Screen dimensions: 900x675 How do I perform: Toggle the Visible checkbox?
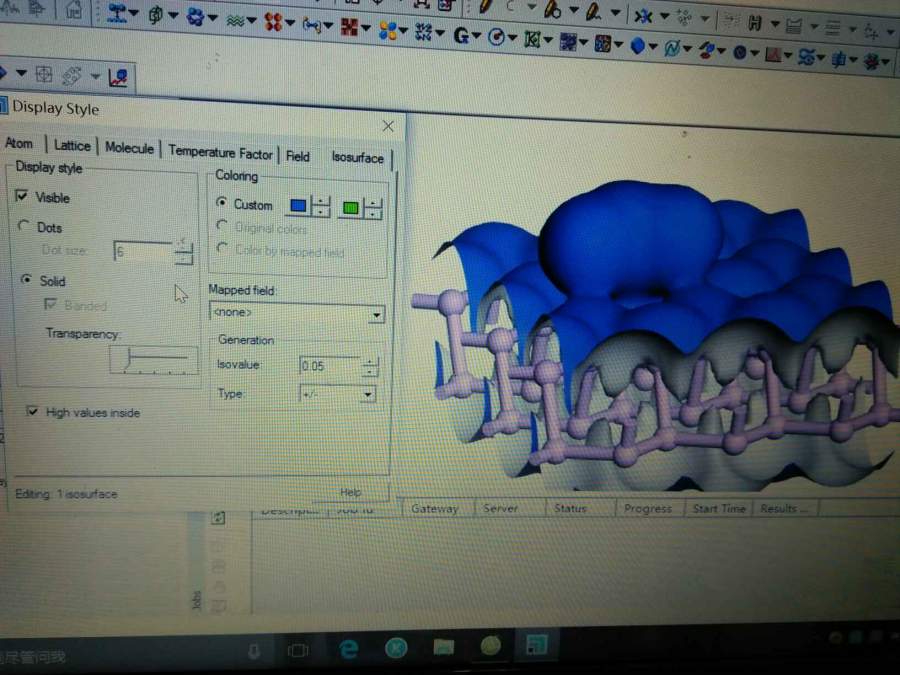(x=22, y=196)
